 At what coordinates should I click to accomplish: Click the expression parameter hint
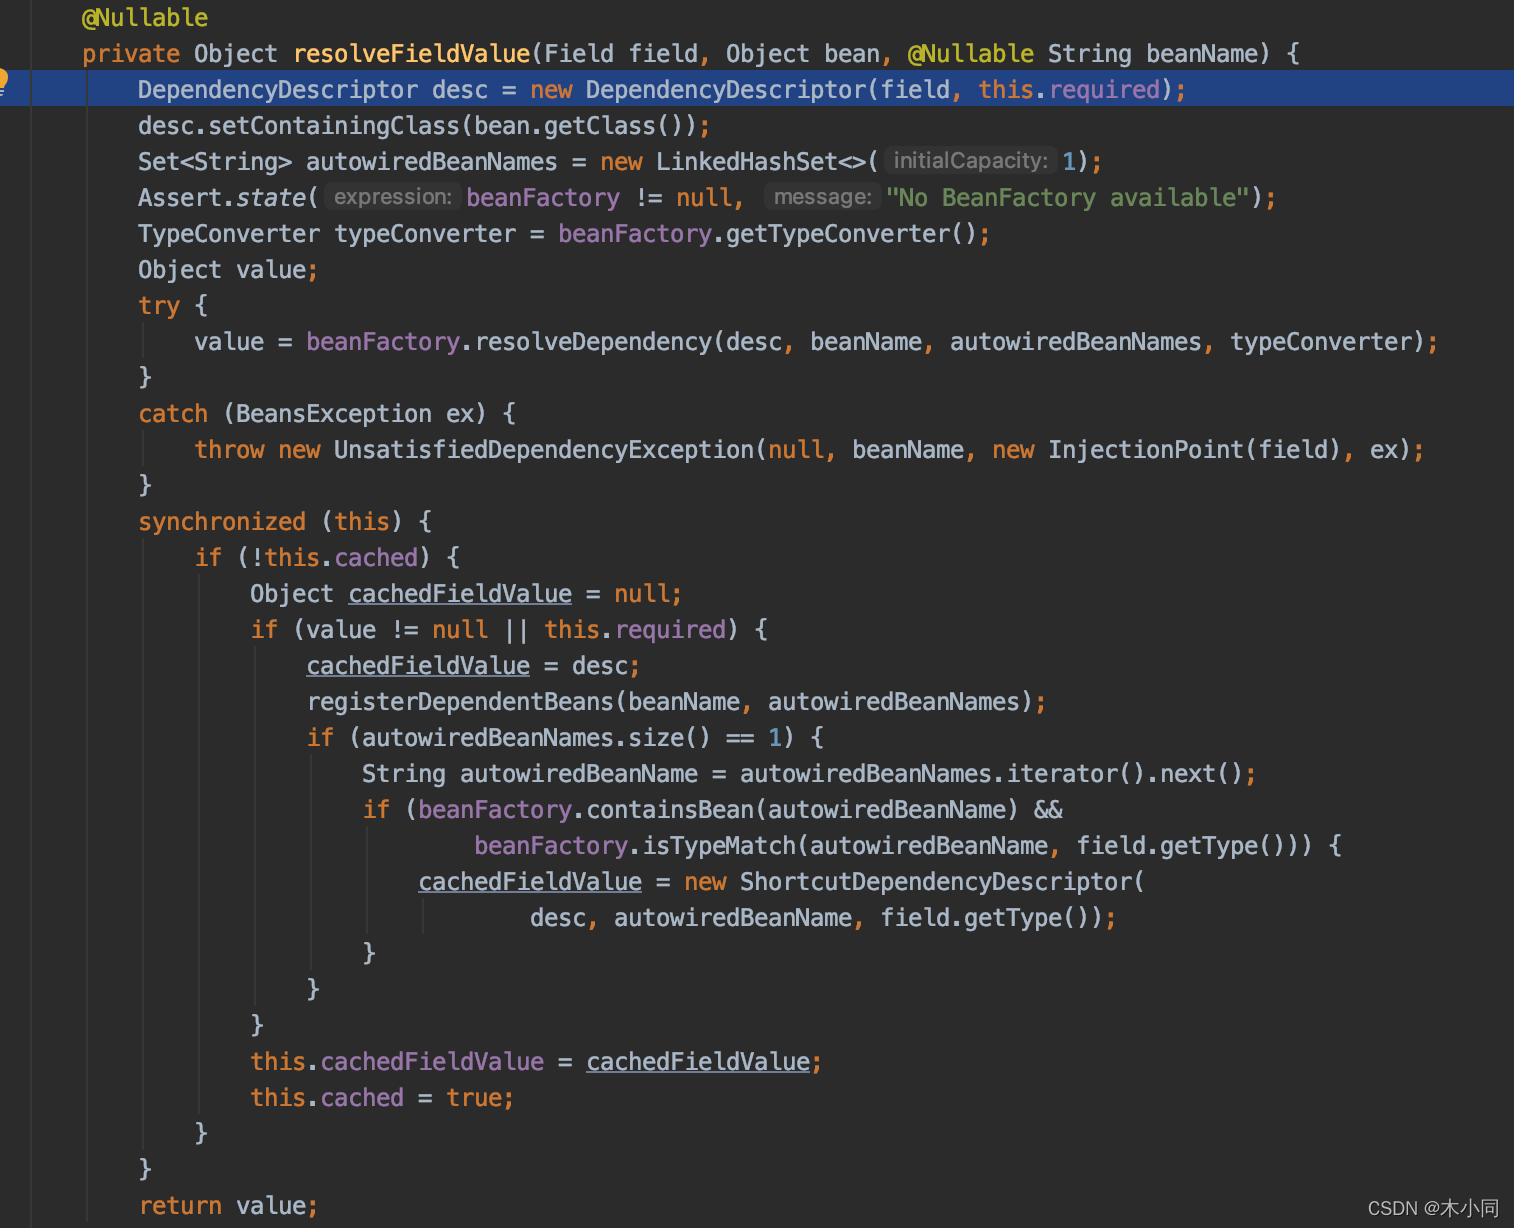tap(393, 197)
